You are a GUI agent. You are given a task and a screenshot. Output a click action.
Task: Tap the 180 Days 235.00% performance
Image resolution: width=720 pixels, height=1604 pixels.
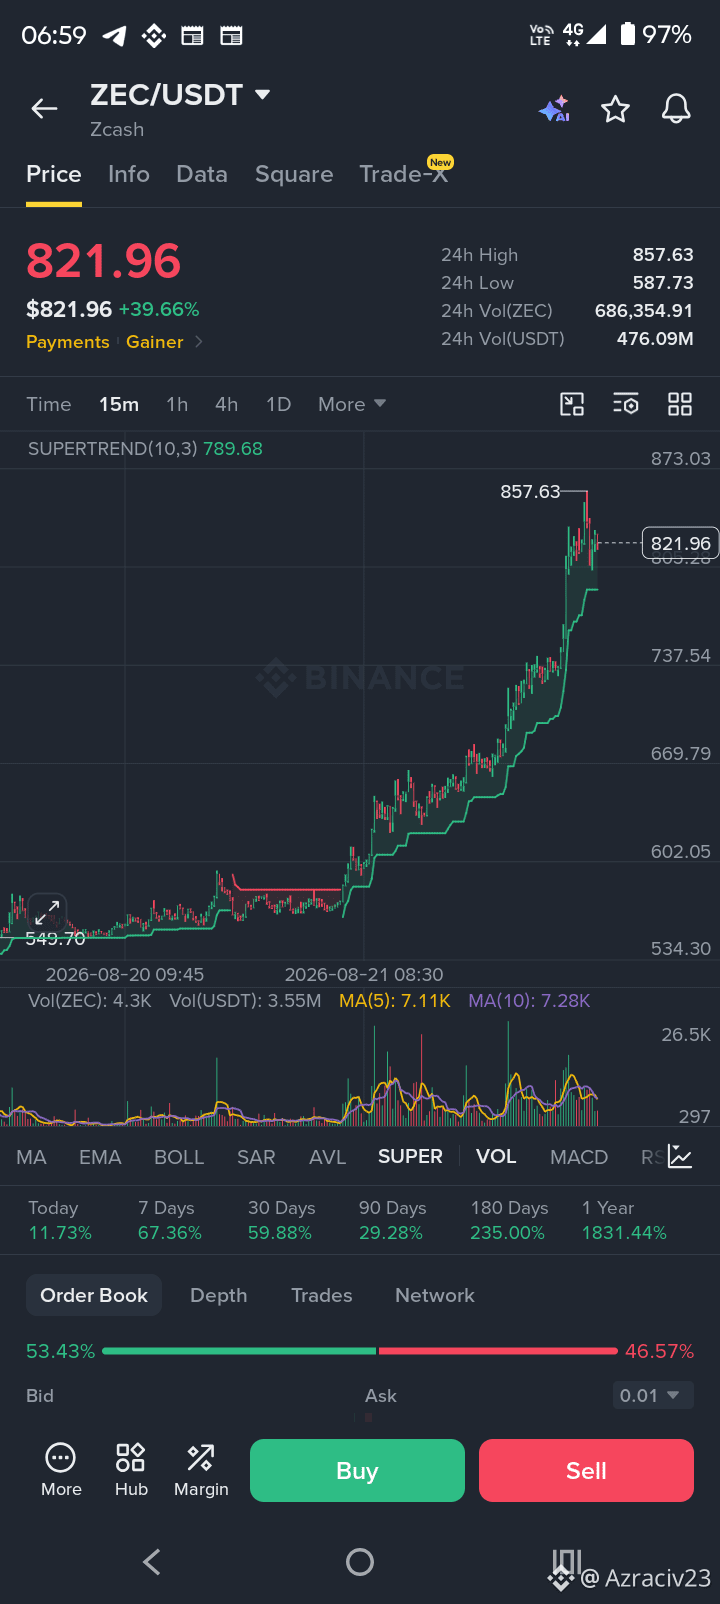[509, 1220]
